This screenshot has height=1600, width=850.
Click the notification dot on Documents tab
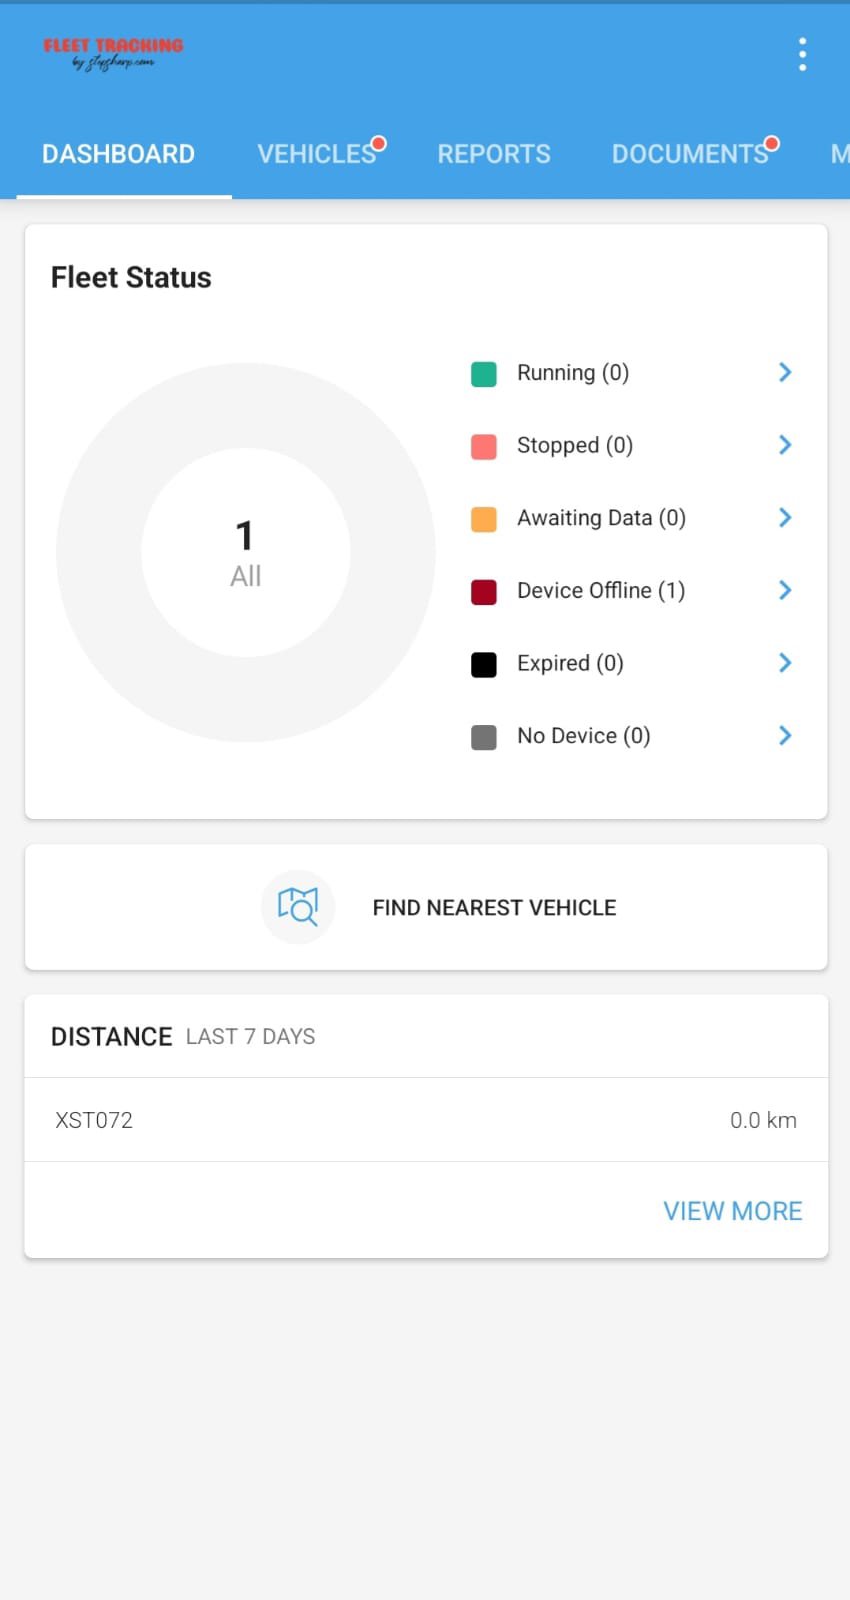pyautogui.click(x=771, y=142)
